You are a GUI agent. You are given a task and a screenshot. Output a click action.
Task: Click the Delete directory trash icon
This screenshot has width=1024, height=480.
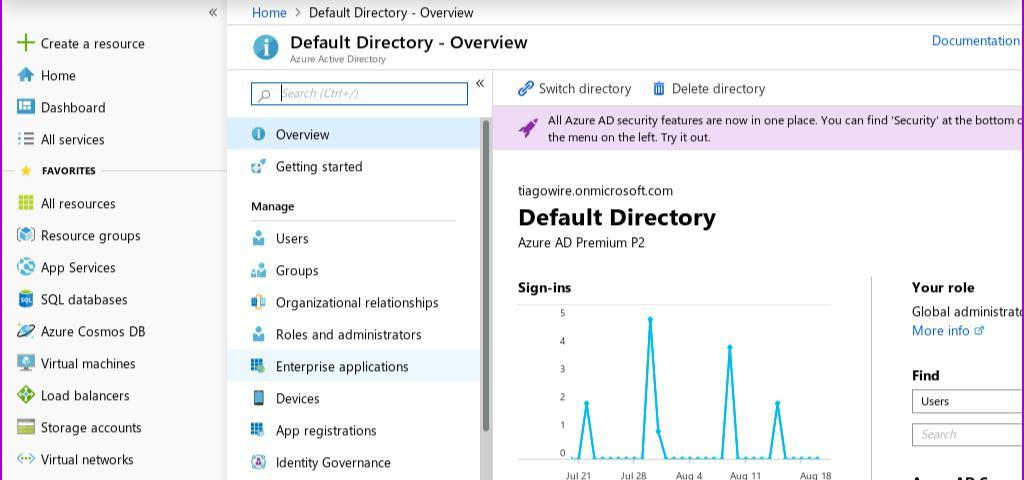coord(659,88)
